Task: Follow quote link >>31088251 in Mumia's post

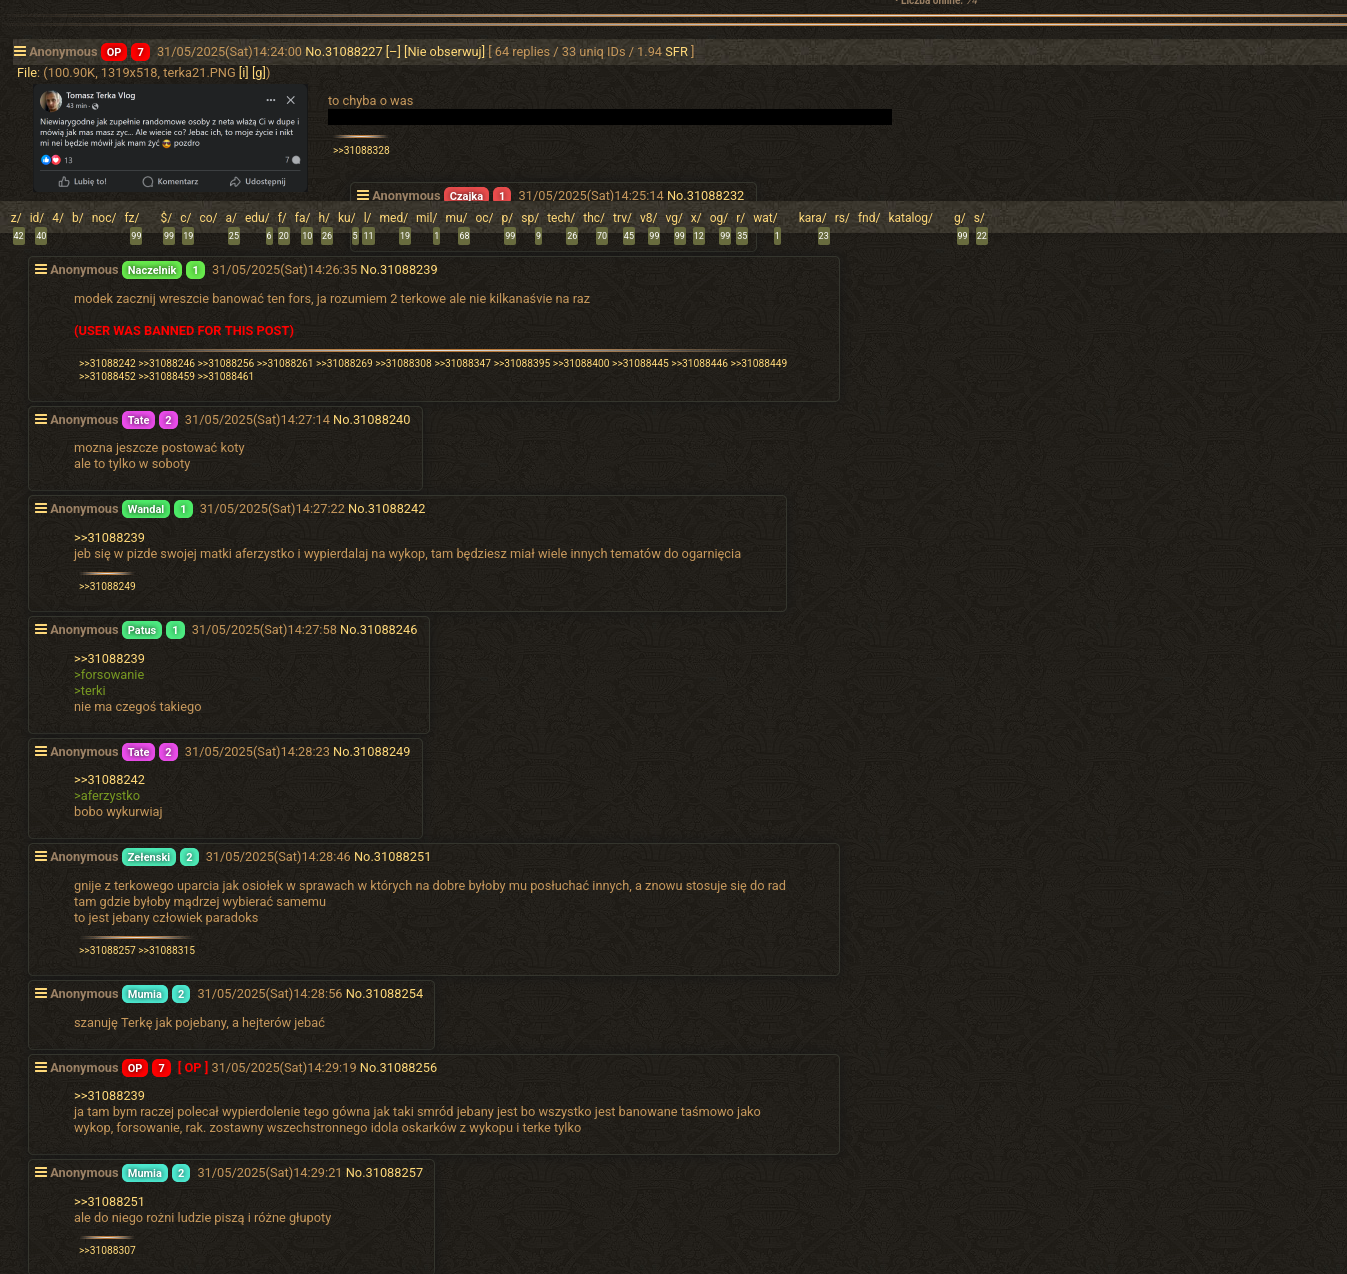Action: (109, 1202)
